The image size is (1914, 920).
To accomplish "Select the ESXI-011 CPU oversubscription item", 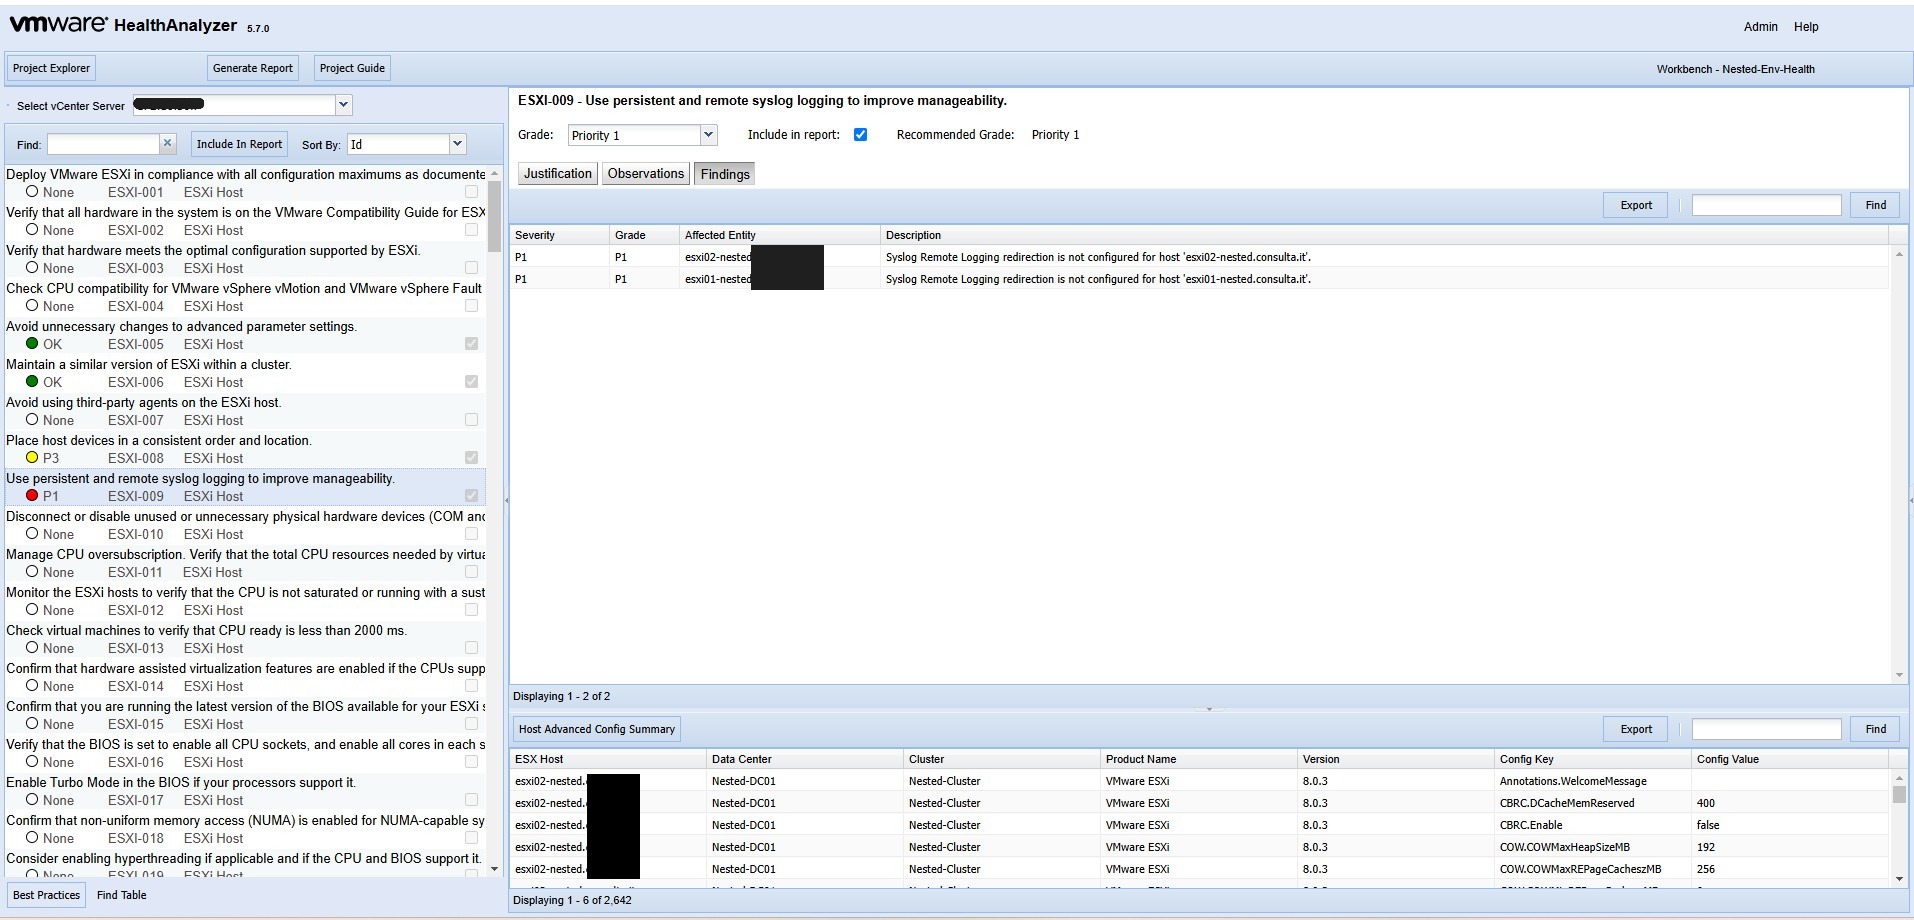I will (x=245, y=563).
